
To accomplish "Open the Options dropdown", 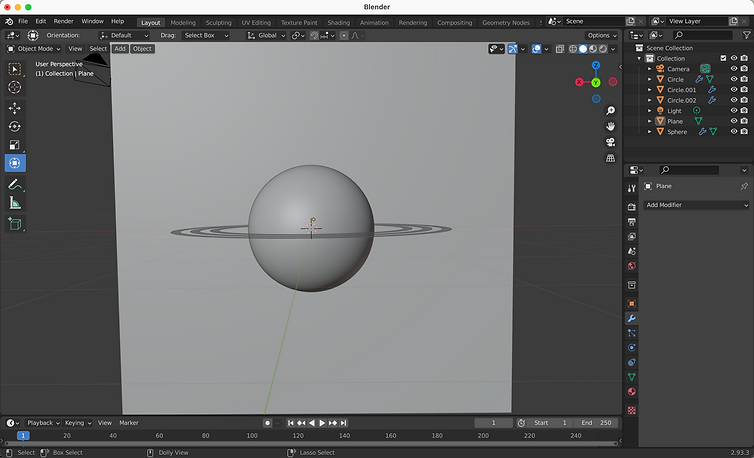I will (602, 35).
